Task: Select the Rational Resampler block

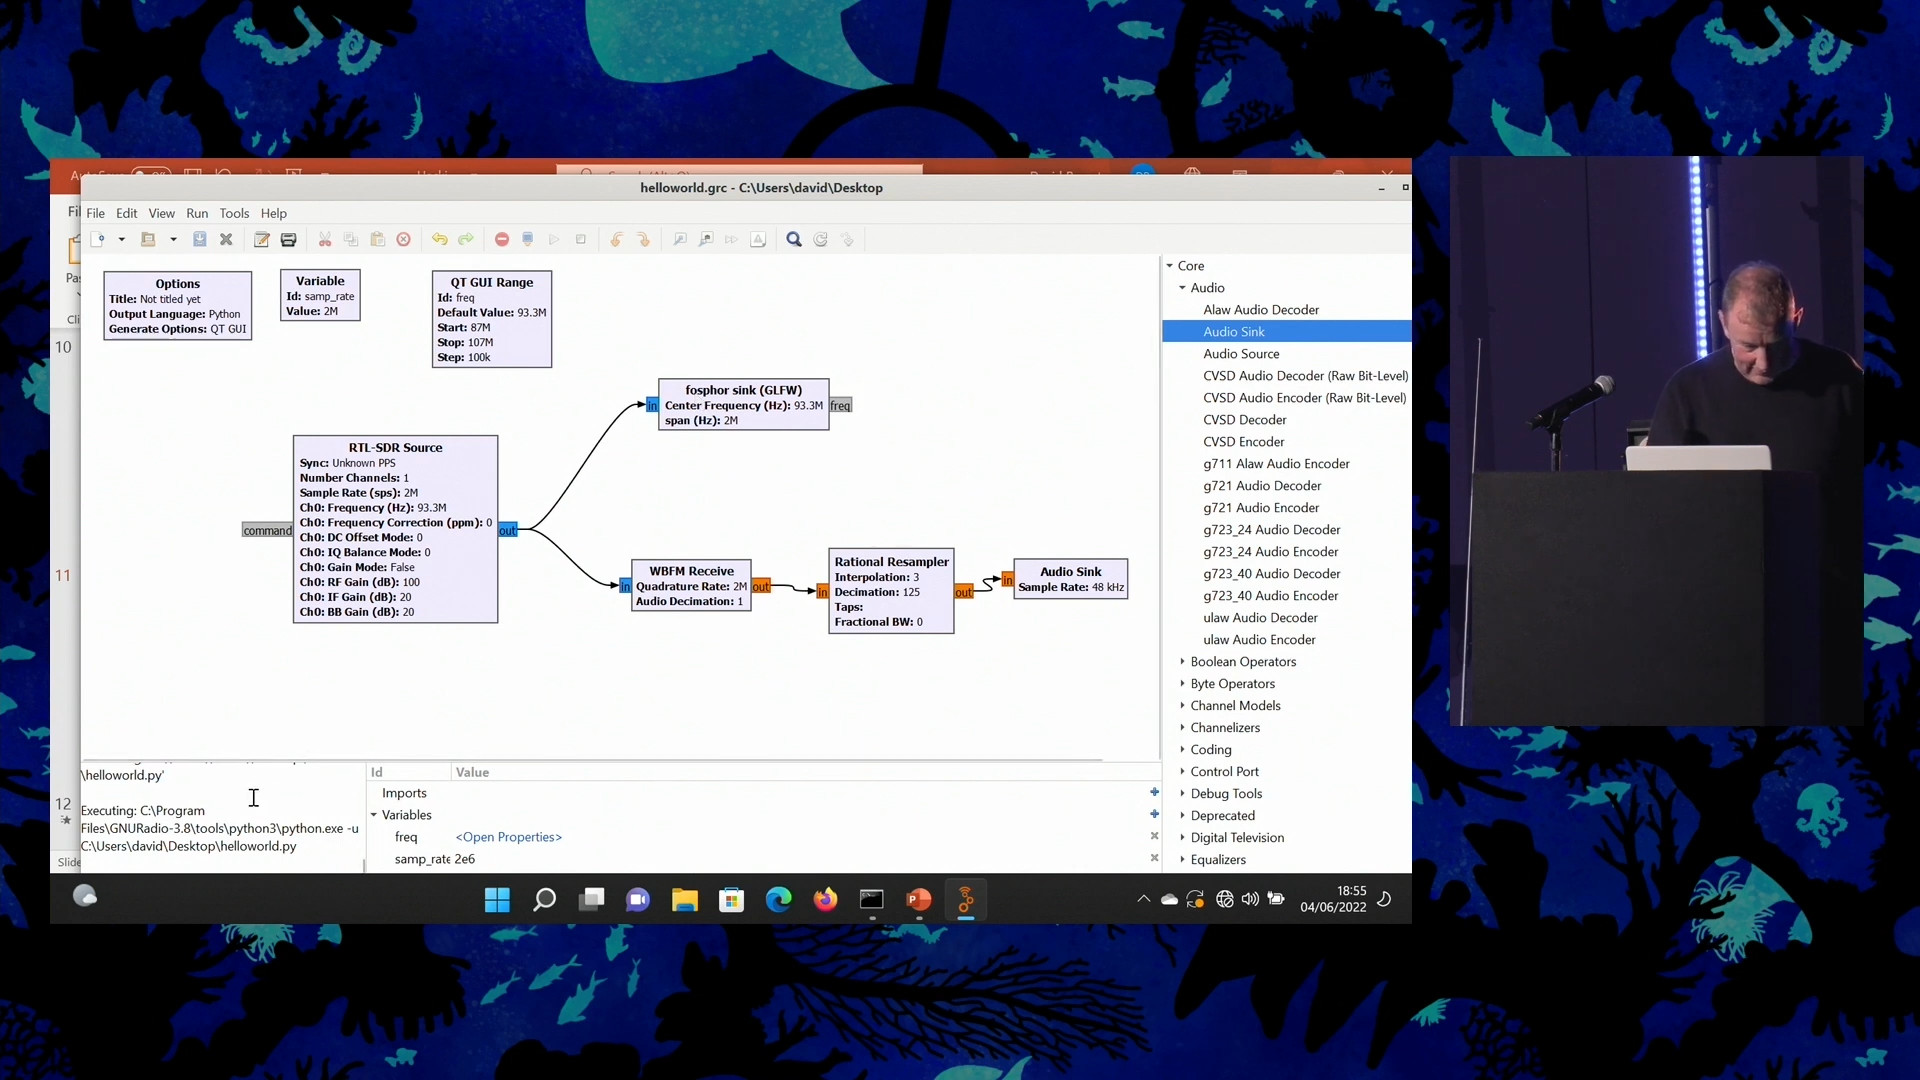Action: coord(891,591)
